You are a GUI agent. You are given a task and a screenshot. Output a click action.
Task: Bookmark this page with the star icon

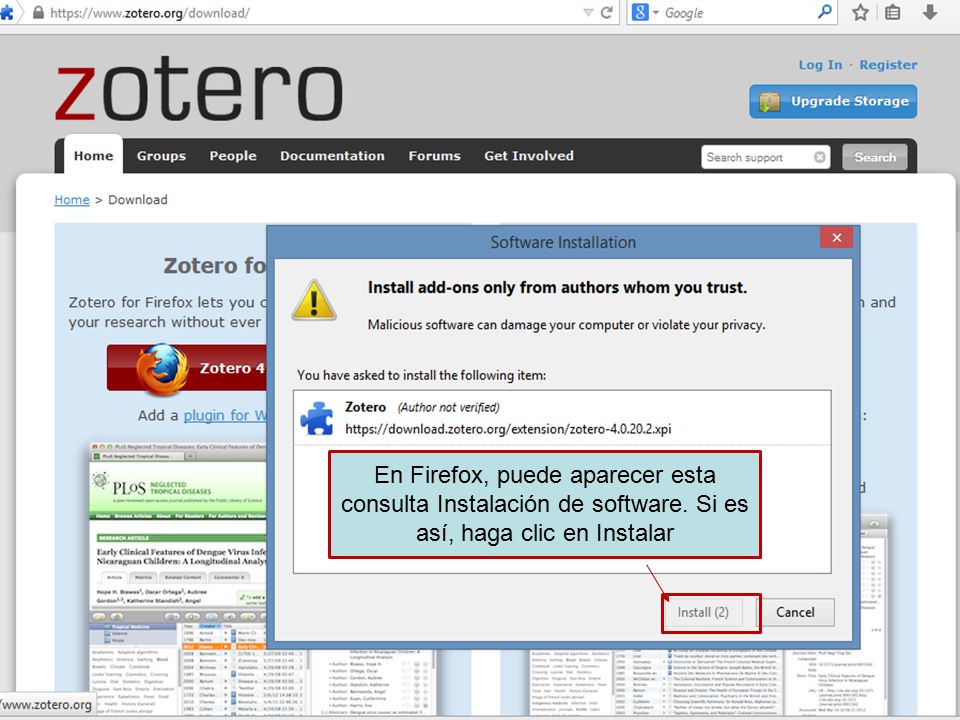[x=860, y=12]
